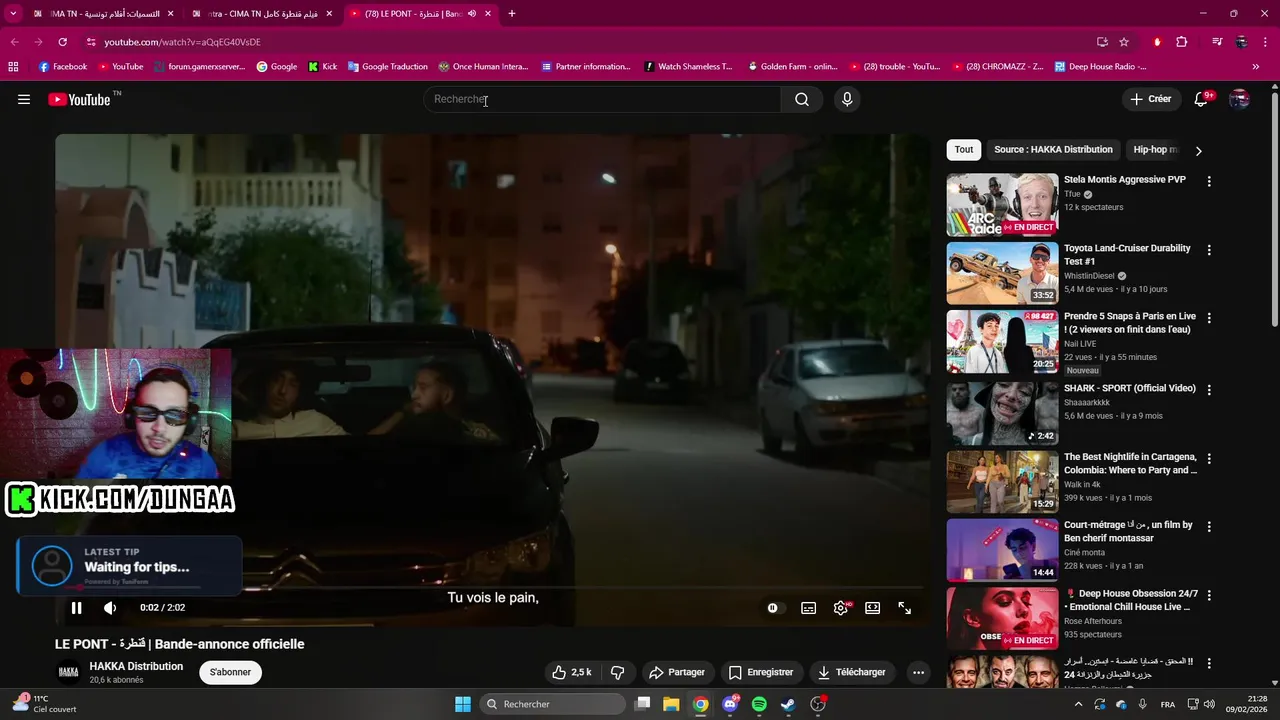Image resolution: width=1280 pixels, height=720 pixels.
Task: Select Source : HAKKA Distribution chip
Action: coord(1053,150)
